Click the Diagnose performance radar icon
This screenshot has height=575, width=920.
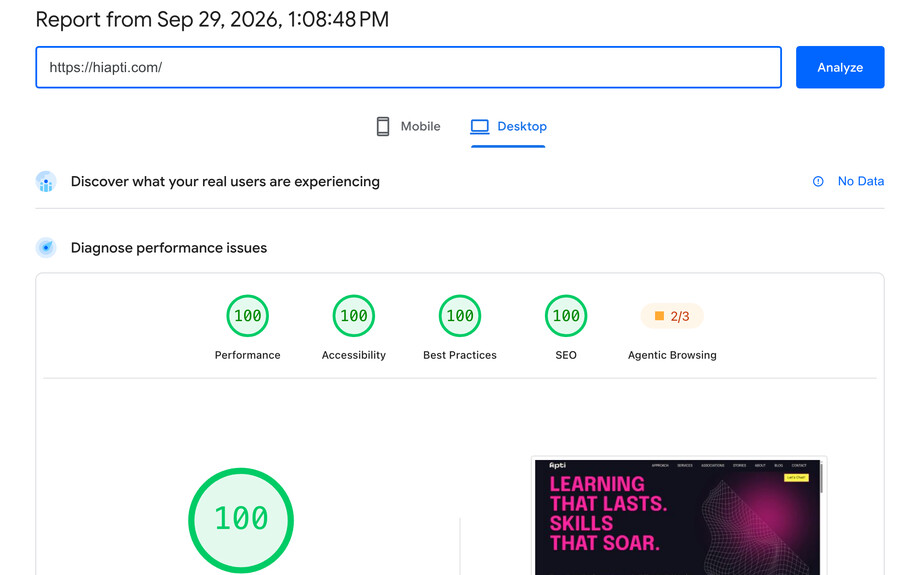click(x=46, y=248)
